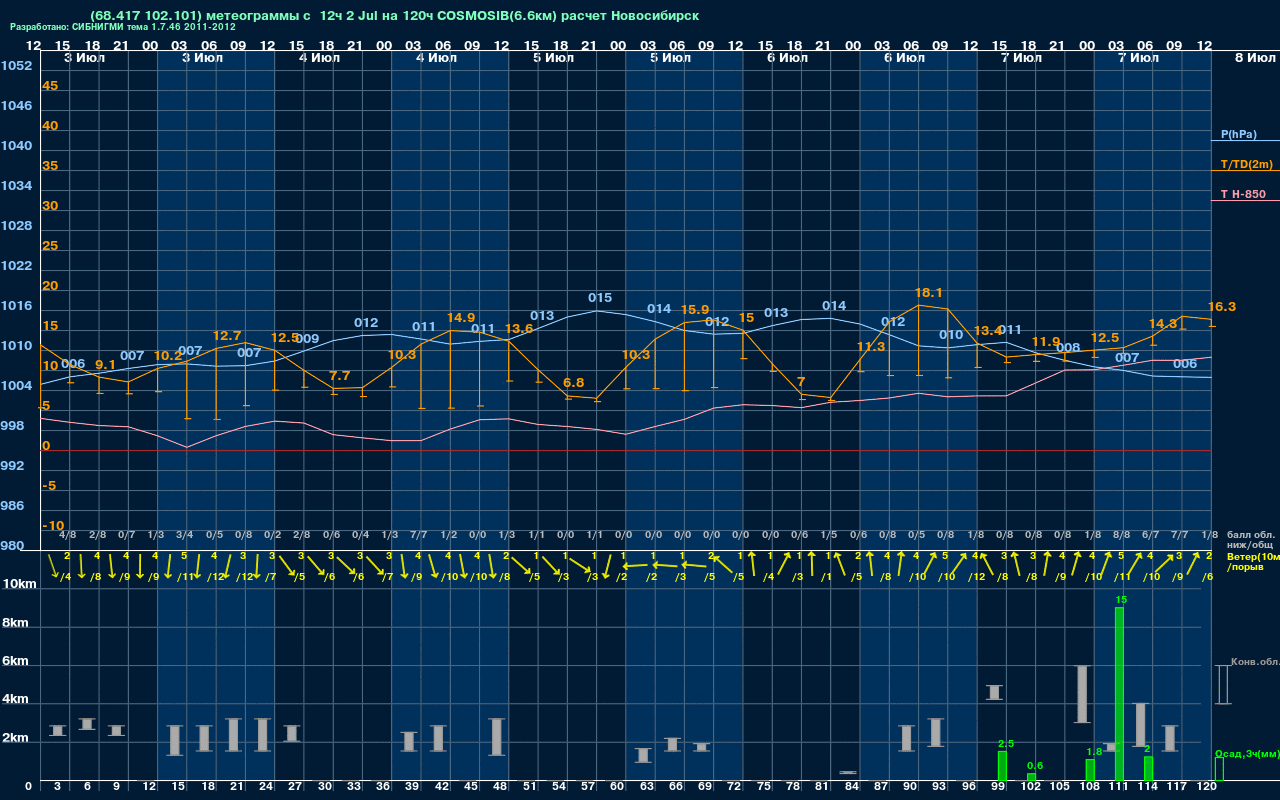Click forecast hour 84 on bottom axis
This screenshot has height=800, width=1280.
coord(852,787)
